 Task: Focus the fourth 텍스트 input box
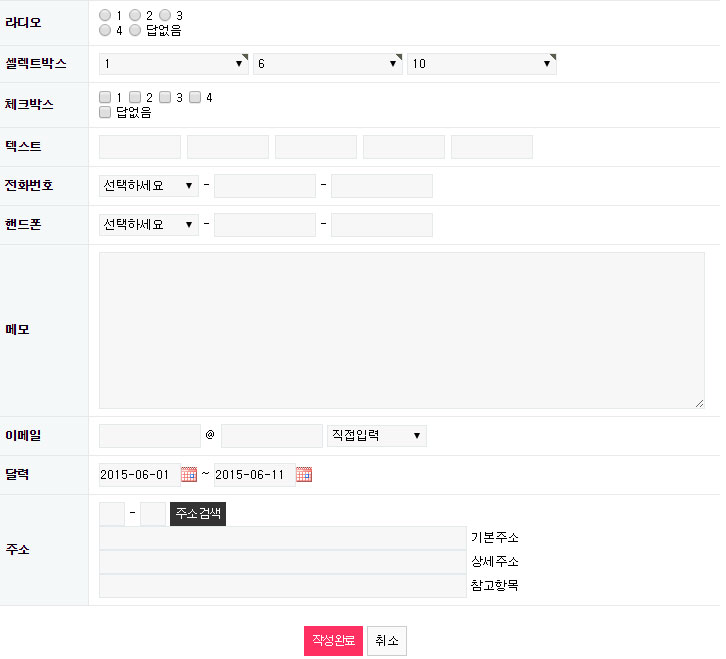tap(404, 147)
